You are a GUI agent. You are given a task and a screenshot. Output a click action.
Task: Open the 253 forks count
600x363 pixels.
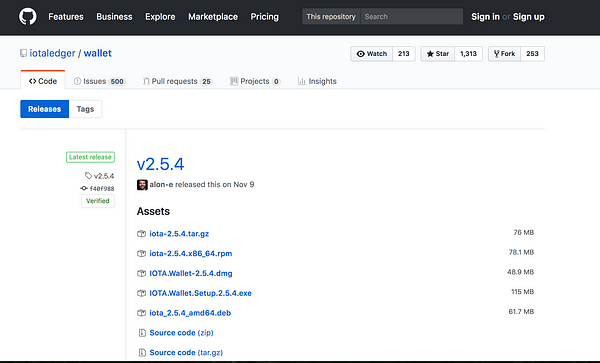tap(532, 54)
